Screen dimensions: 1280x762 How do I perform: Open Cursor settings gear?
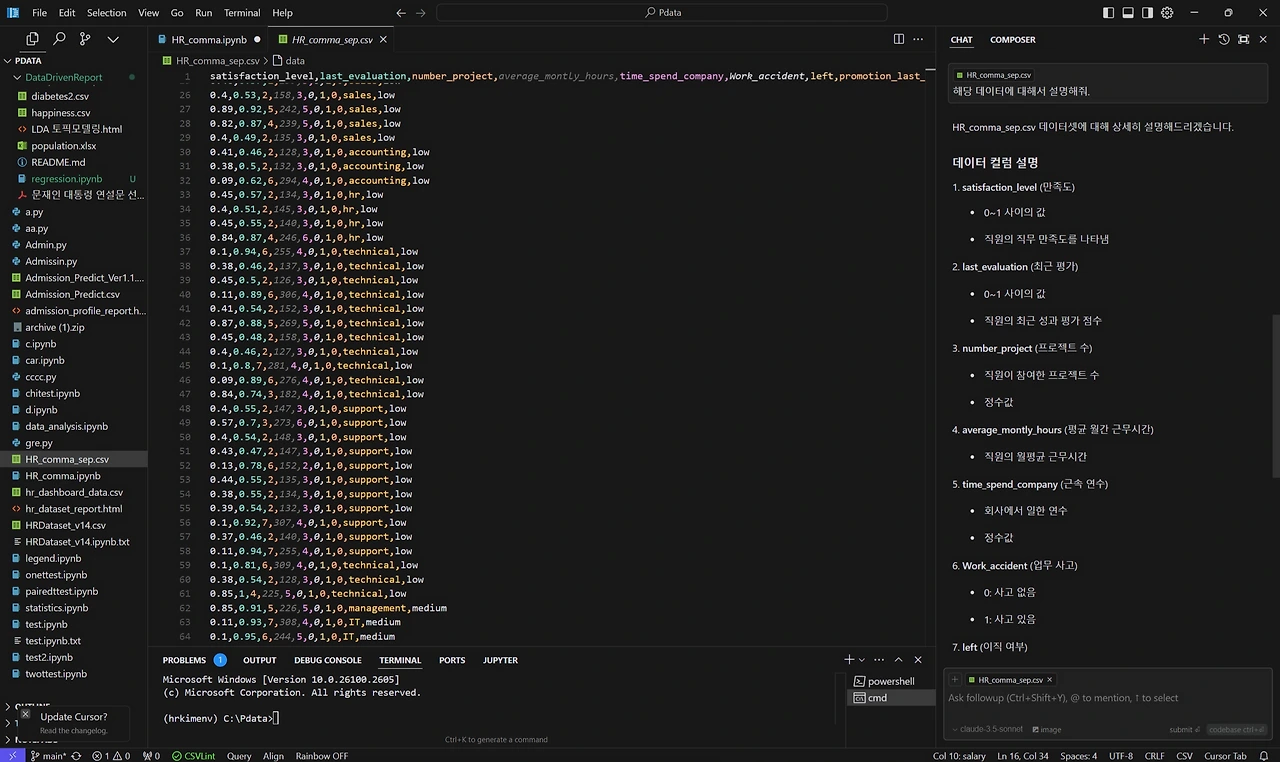(x=1167, y=13)
